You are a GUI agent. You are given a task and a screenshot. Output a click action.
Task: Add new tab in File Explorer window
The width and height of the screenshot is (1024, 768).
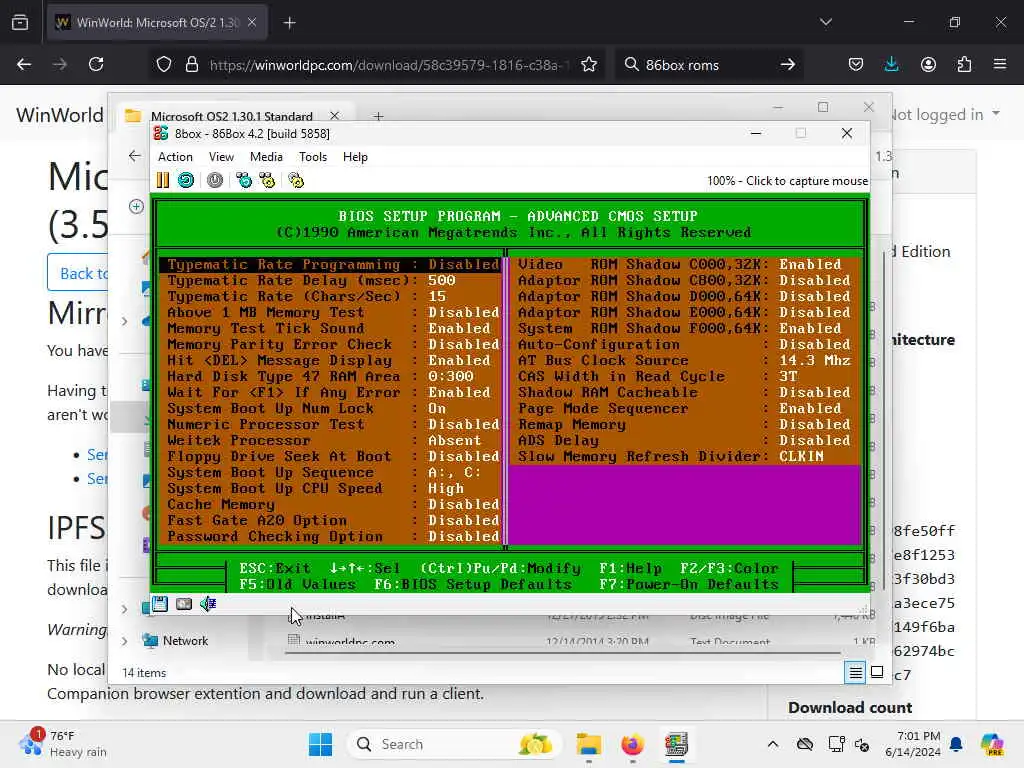(378, 116)
